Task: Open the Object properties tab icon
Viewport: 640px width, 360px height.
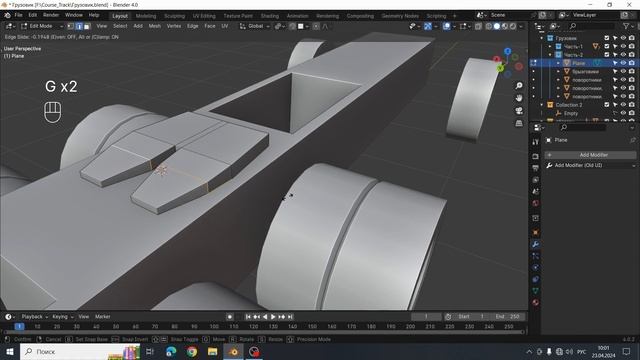Action: tap(536, 232)
